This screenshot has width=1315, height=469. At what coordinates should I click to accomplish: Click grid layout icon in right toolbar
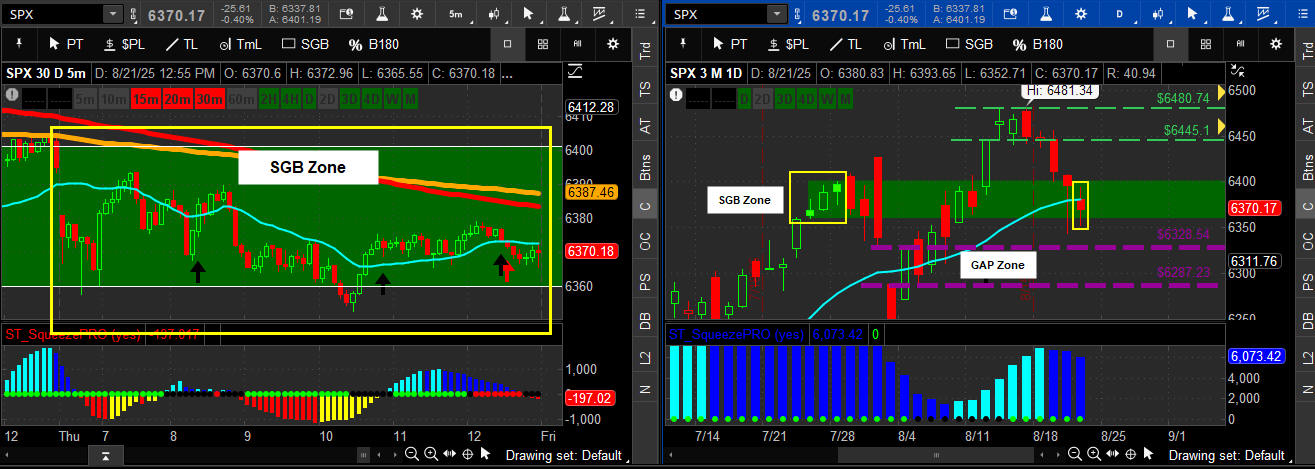pos(1205,44)
